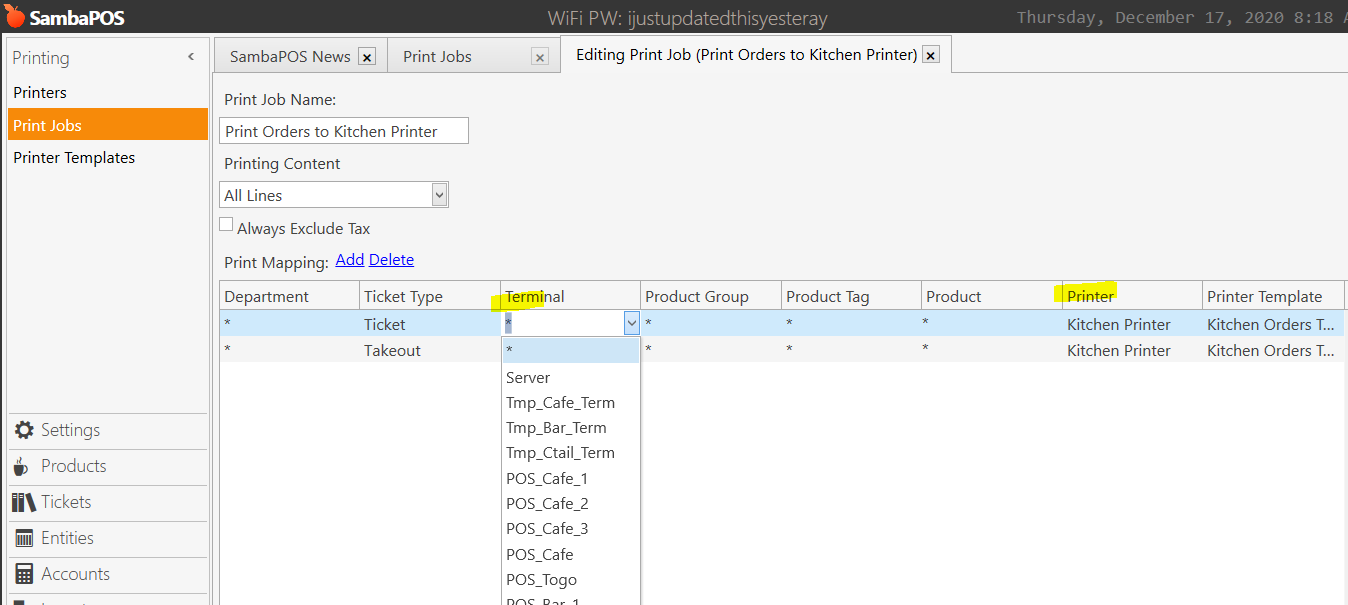The width and height of the screenshot is (1348, 605).
Task: Click the Product column header
Action: [x=992, y=296]
